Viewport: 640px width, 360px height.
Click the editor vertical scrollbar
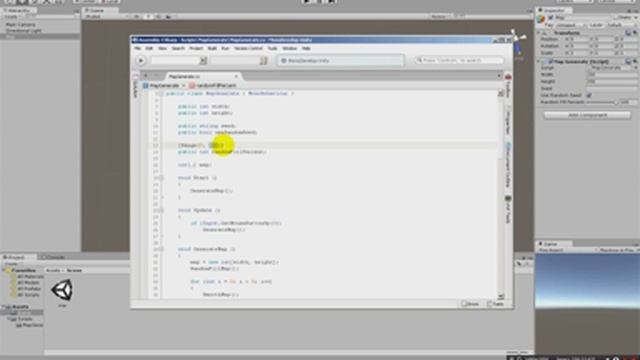501,195
